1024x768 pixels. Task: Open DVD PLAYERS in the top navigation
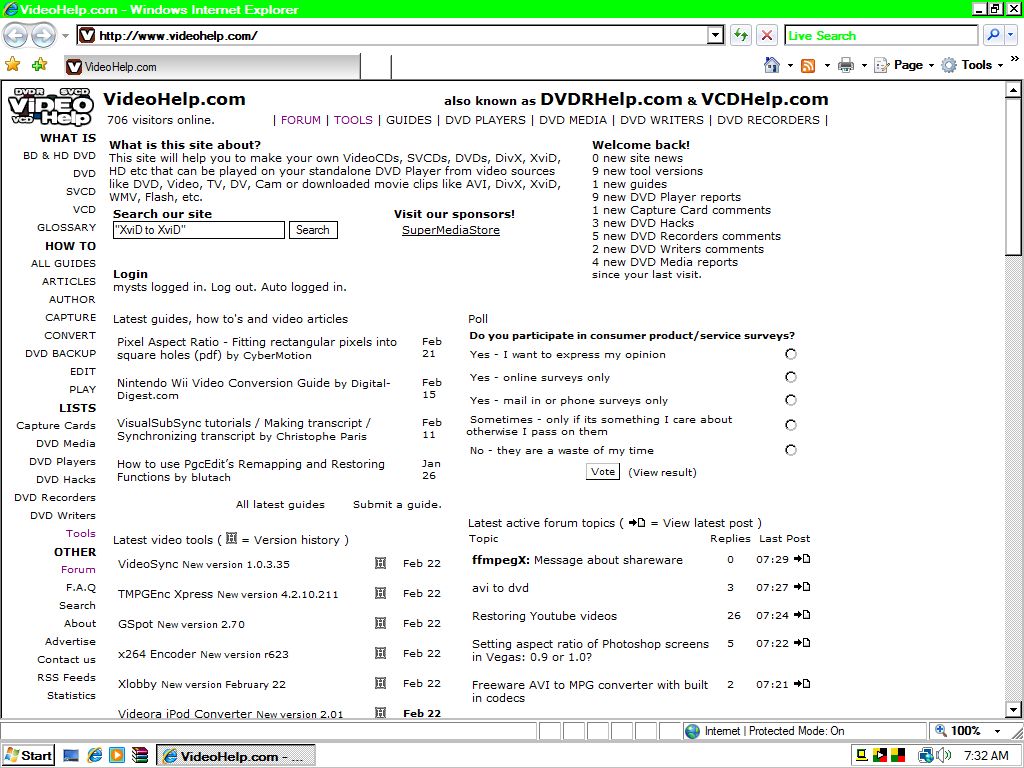tap(485, 120)
